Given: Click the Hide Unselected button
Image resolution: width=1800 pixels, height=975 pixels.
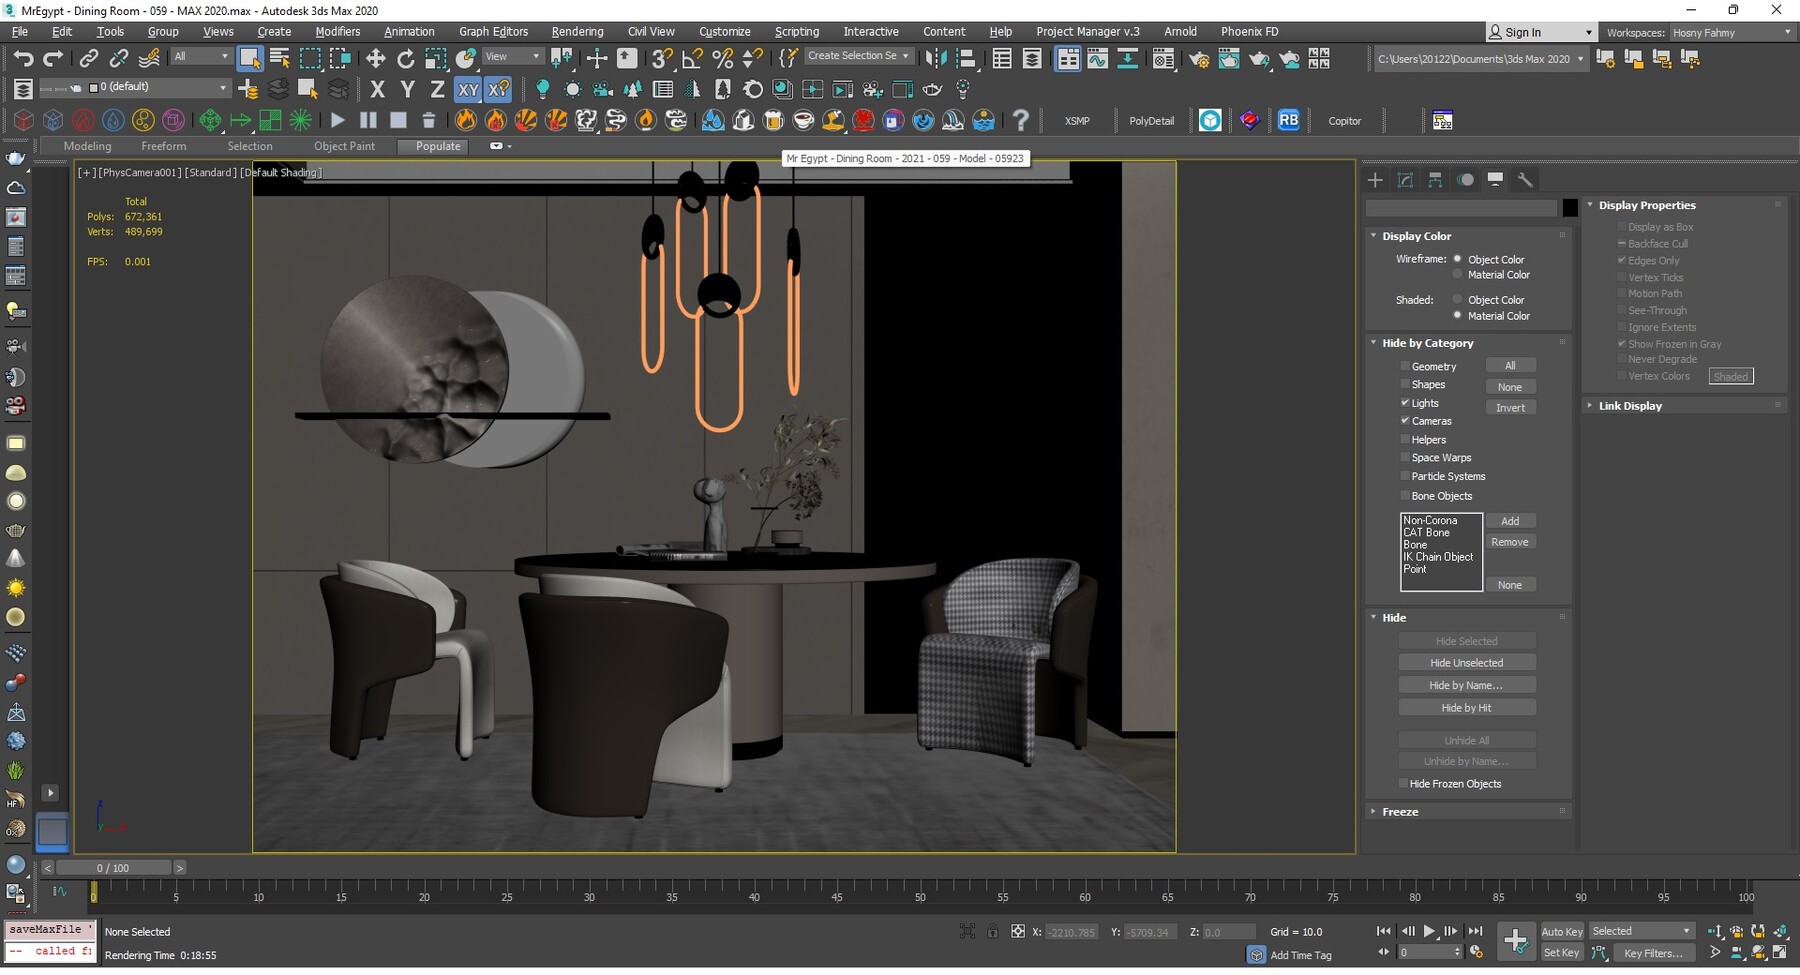Looking at the screenshot, I should pyautogui.click(x=1466, y=663).
